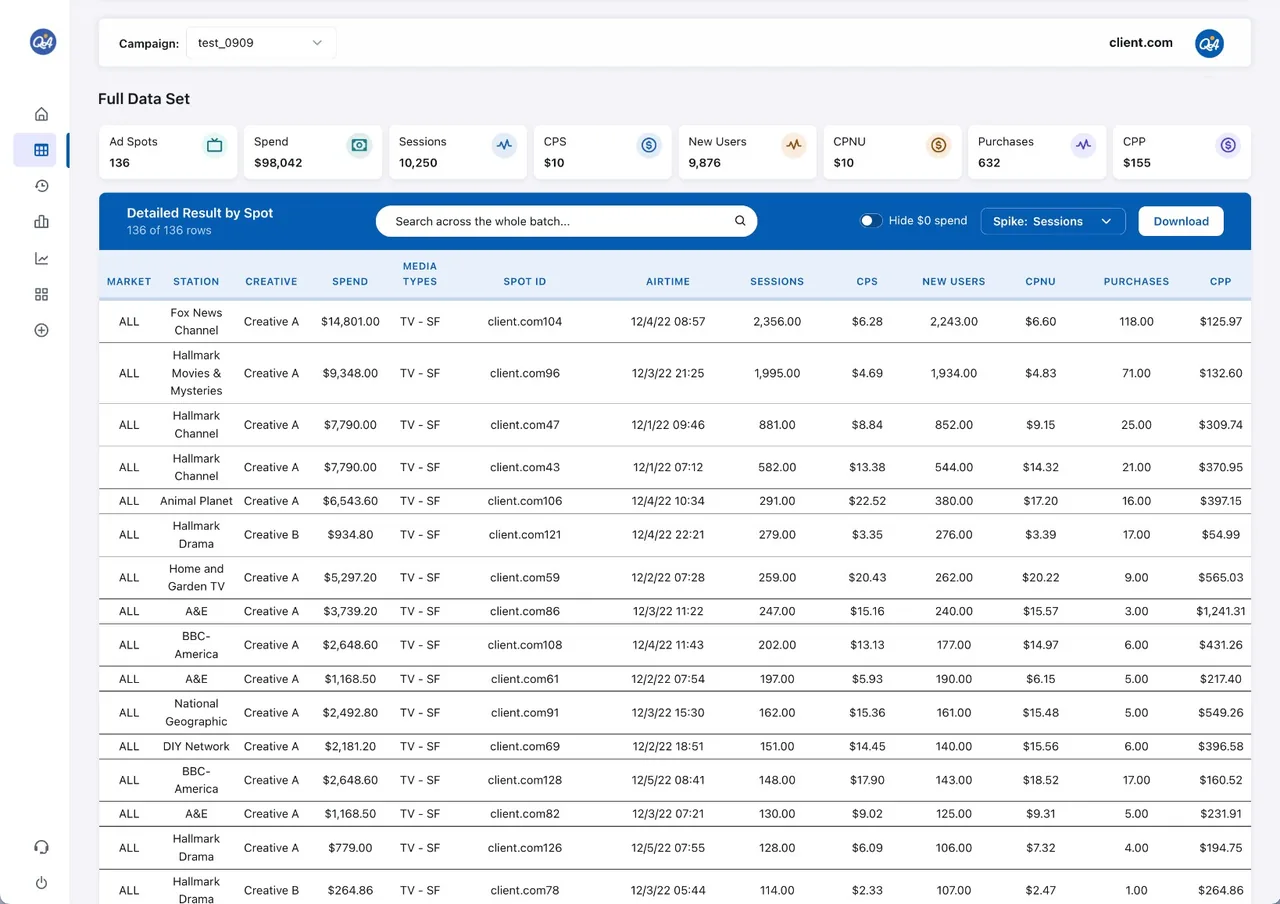Viewport: 1280px width, 904px height.
Task: Click the CPS dollar icon
Action: coord(649,145)
